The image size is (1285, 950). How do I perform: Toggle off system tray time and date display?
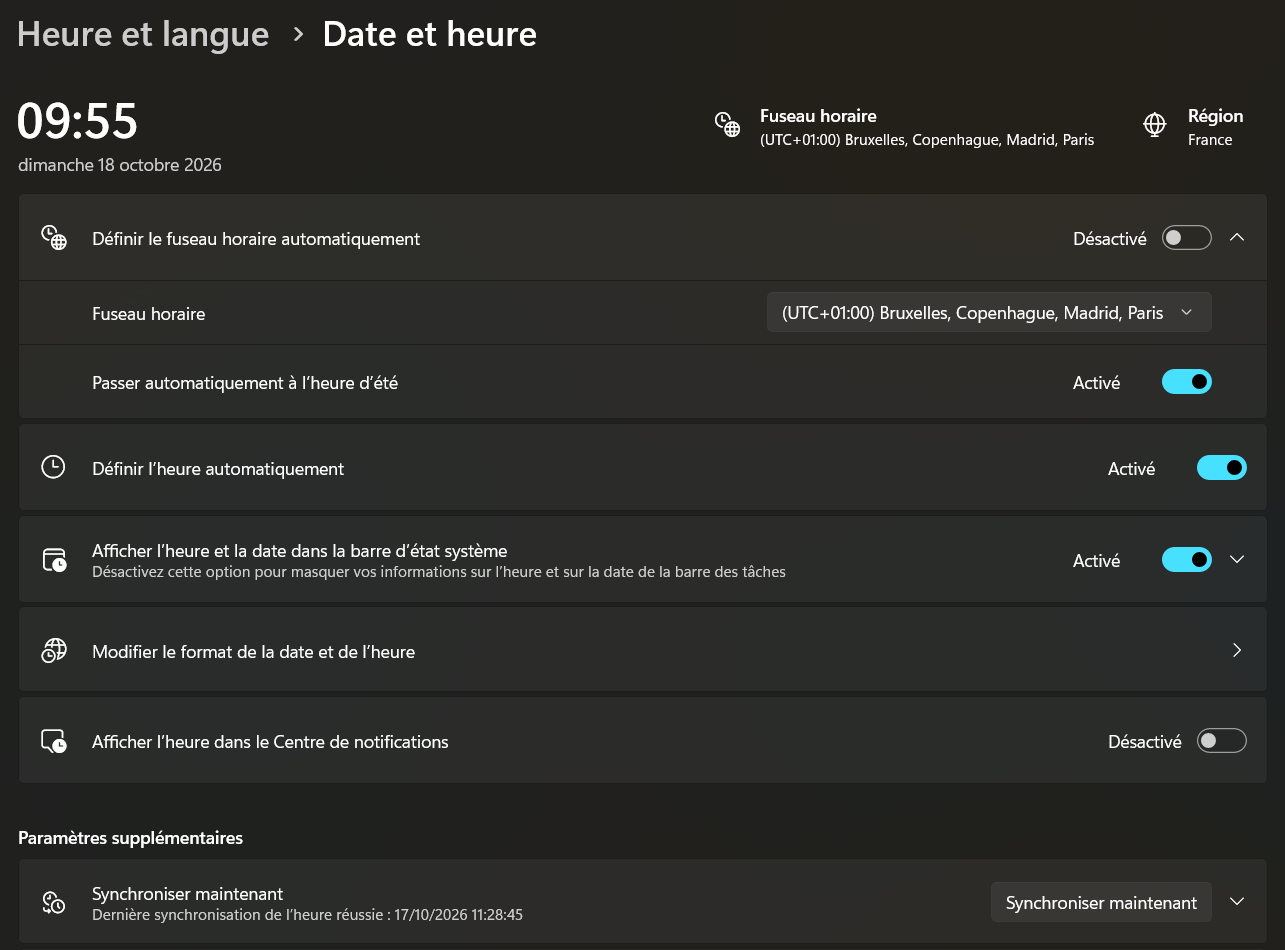coord(1187,560)
